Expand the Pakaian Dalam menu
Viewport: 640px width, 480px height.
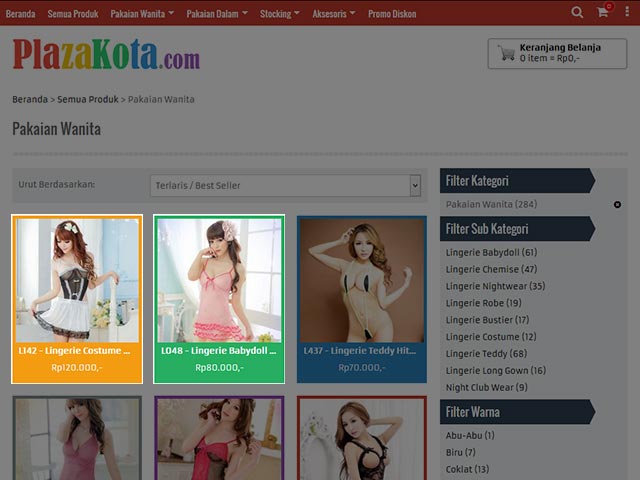218,13
